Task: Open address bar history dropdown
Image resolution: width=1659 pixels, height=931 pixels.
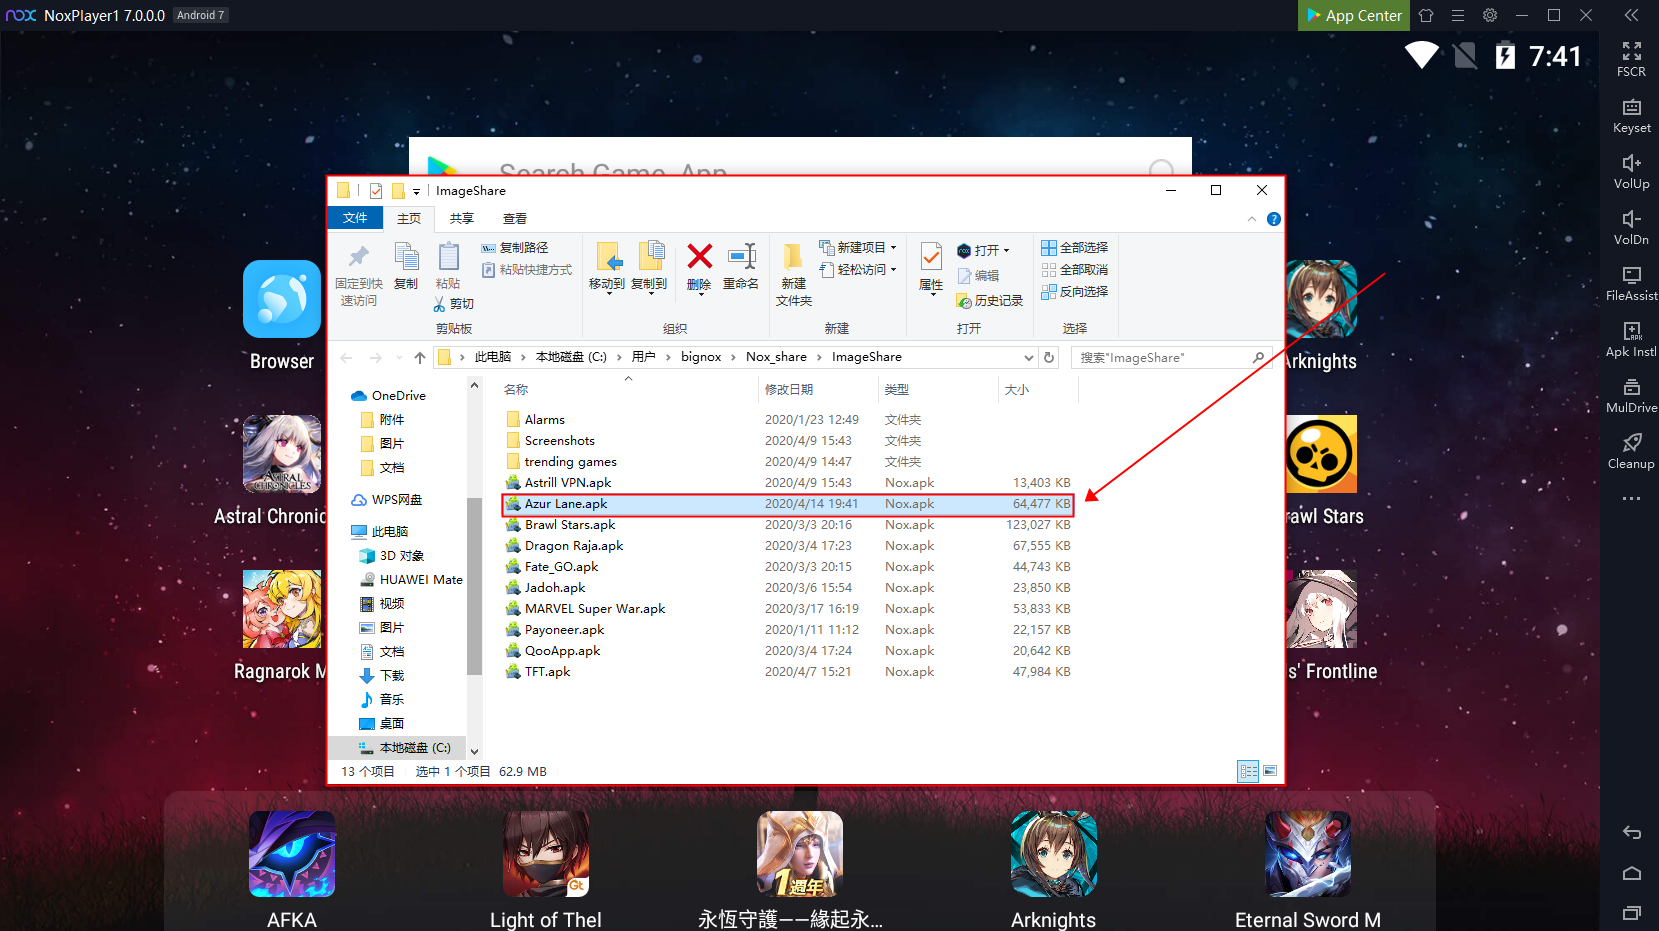Action: [1029, 357]
